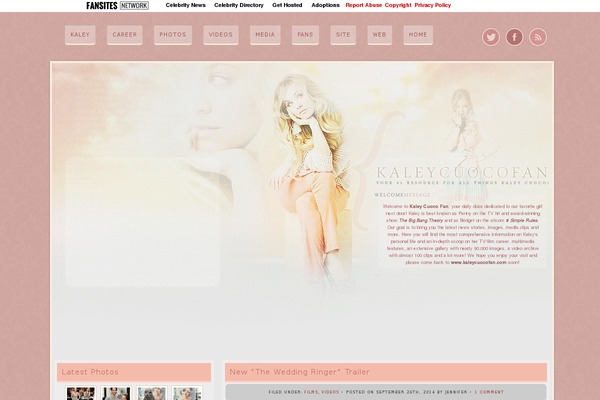This screenshot has width=600, height=400.
Task: Click the Latest Photos heading
Action: coord(90,372)
